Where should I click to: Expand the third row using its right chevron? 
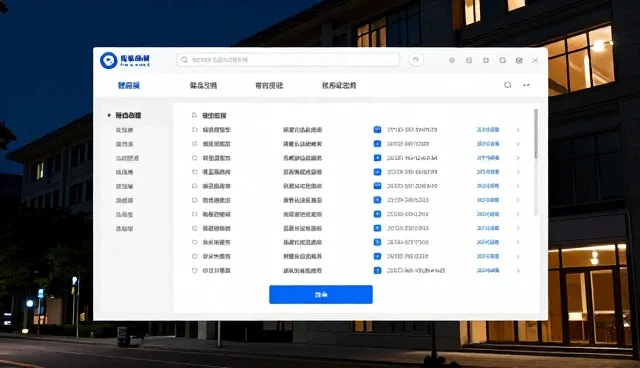coord(518,158)
